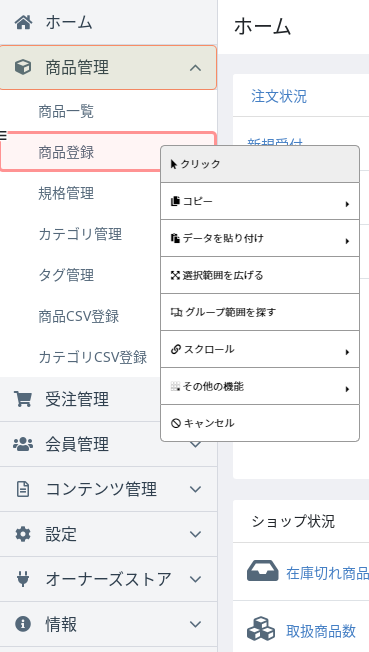The width and height of the screenshot is (369, 652).
Task: Expand the コンテンツ管理 chevron
Action: pyautogui.click(x=195, y=489)
